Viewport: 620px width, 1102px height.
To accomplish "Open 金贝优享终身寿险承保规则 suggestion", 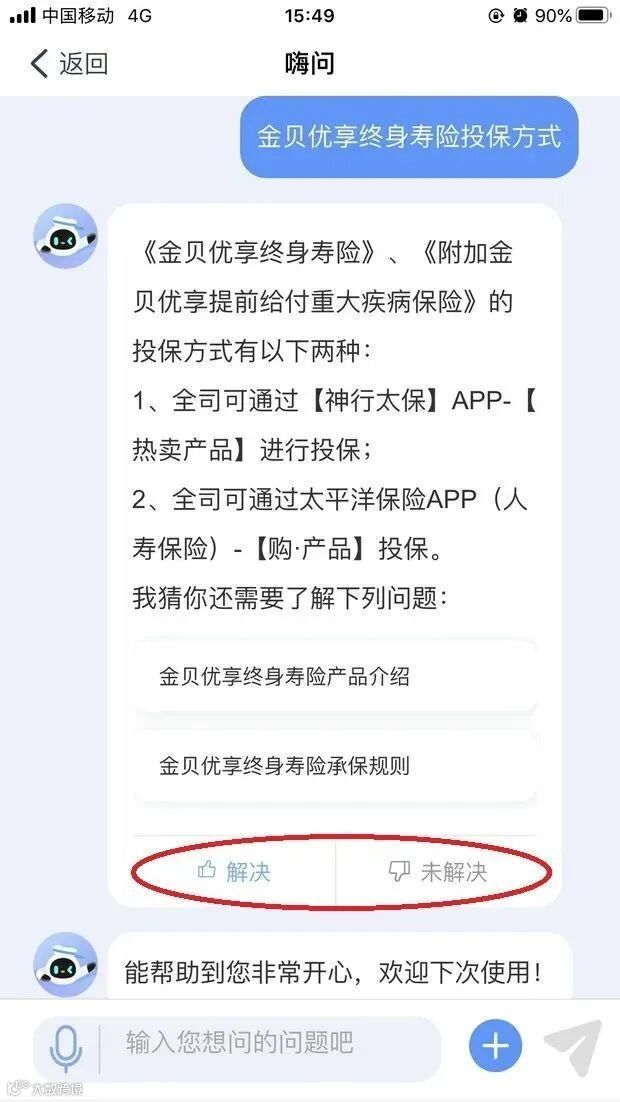I will click(335, 765).
